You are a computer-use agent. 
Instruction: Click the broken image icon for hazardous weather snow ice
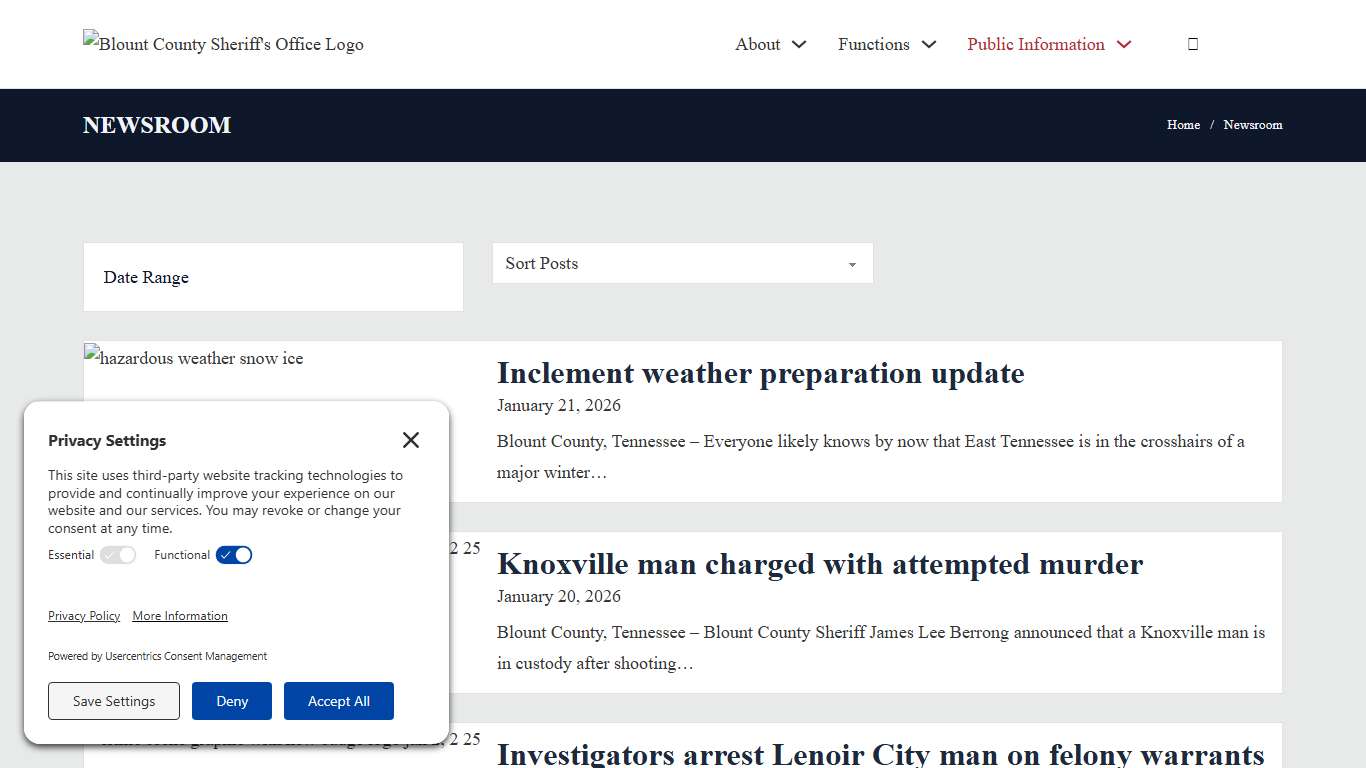coord(92,352)
